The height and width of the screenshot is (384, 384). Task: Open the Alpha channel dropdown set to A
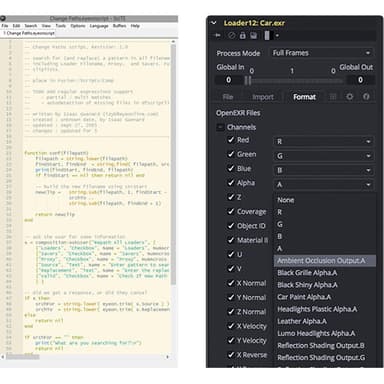[323, 185]
